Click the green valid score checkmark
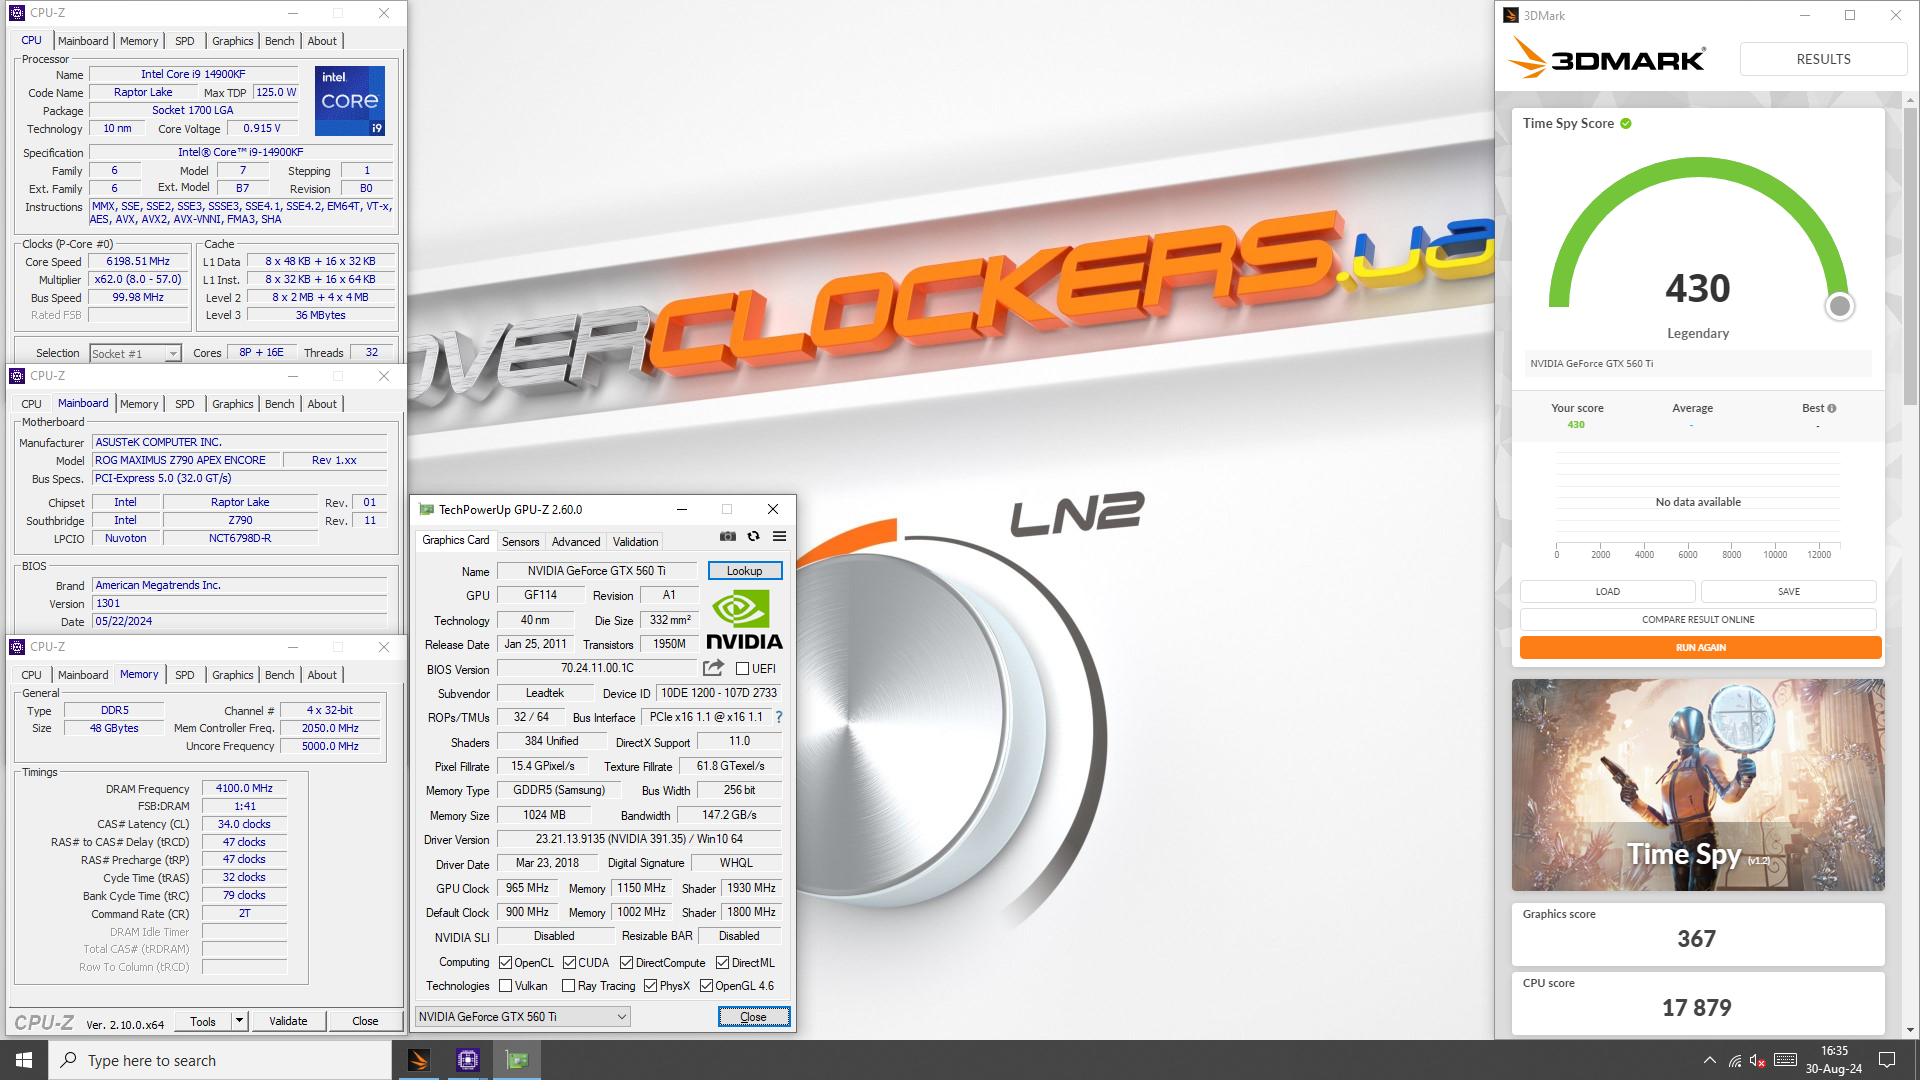The height and width of the screenshot is (1080, 1920). pos(1626,124)
